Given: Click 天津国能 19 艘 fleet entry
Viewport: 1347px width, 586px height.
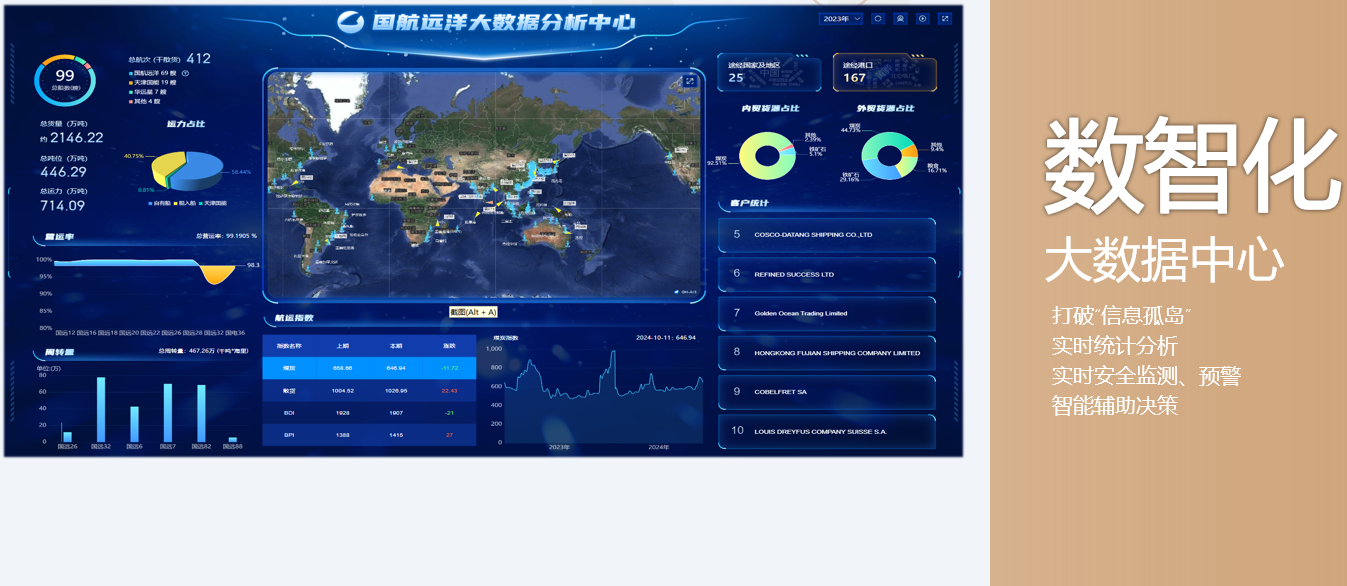Looking at the screenshot, I should pos(154,82).
